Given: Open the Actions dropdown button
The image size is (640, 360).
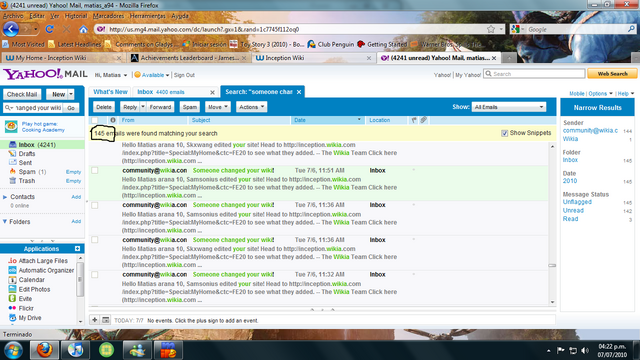Looking at the screenshot, I should coord(251,107).
